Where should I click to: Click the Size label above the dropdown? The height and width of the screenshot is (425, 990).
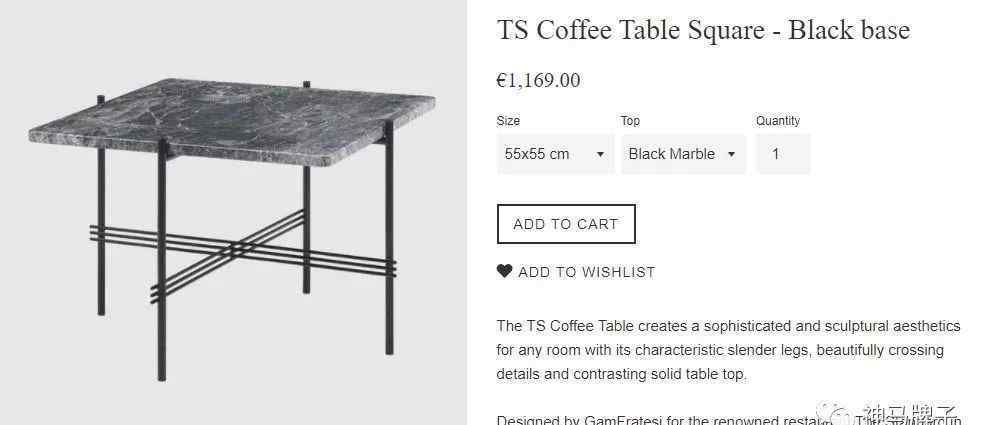click(508, 121)
